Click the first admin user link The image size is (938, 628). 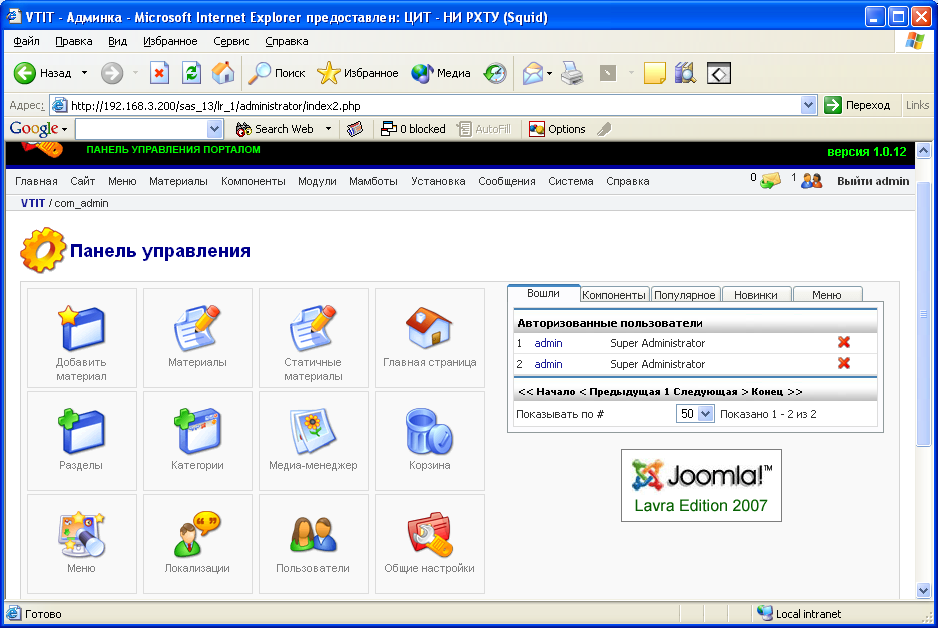tap(548, 343)
